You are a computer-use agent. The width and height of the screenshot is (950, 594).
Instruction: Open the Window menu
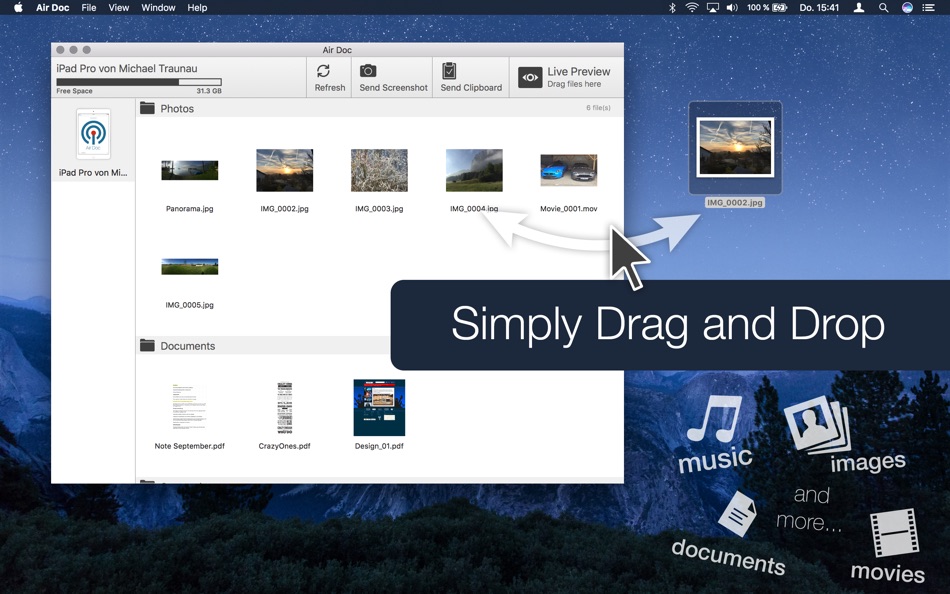tap(158, 7)
